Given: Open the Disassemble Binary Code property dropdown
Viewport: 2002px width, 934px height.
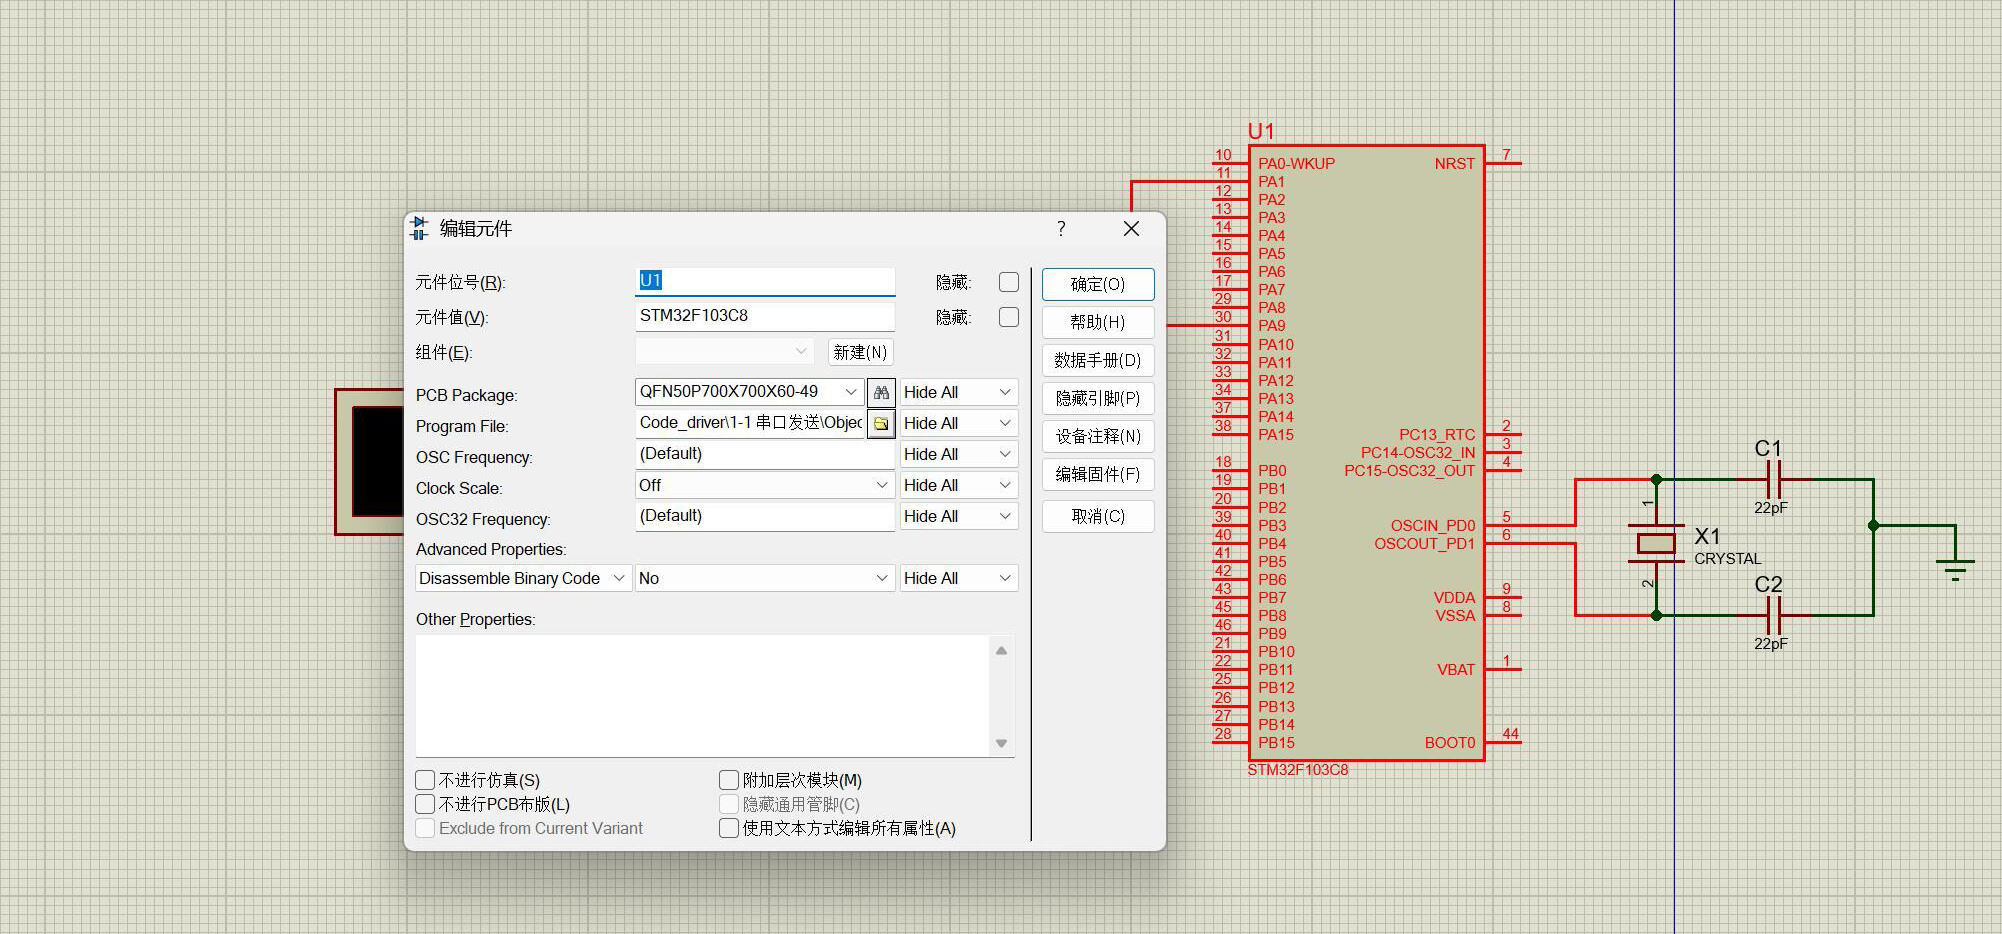Looking at the screenshot, I should tap(523, 578).
